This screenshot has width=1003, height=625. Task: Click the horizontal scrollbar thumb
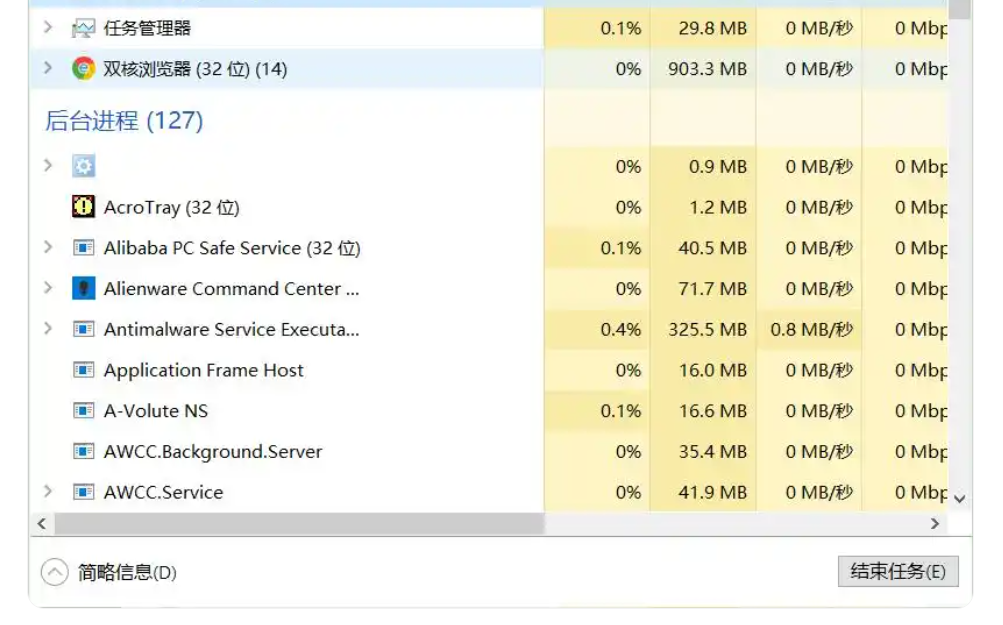pyautogui.click(x=299, y=524)
